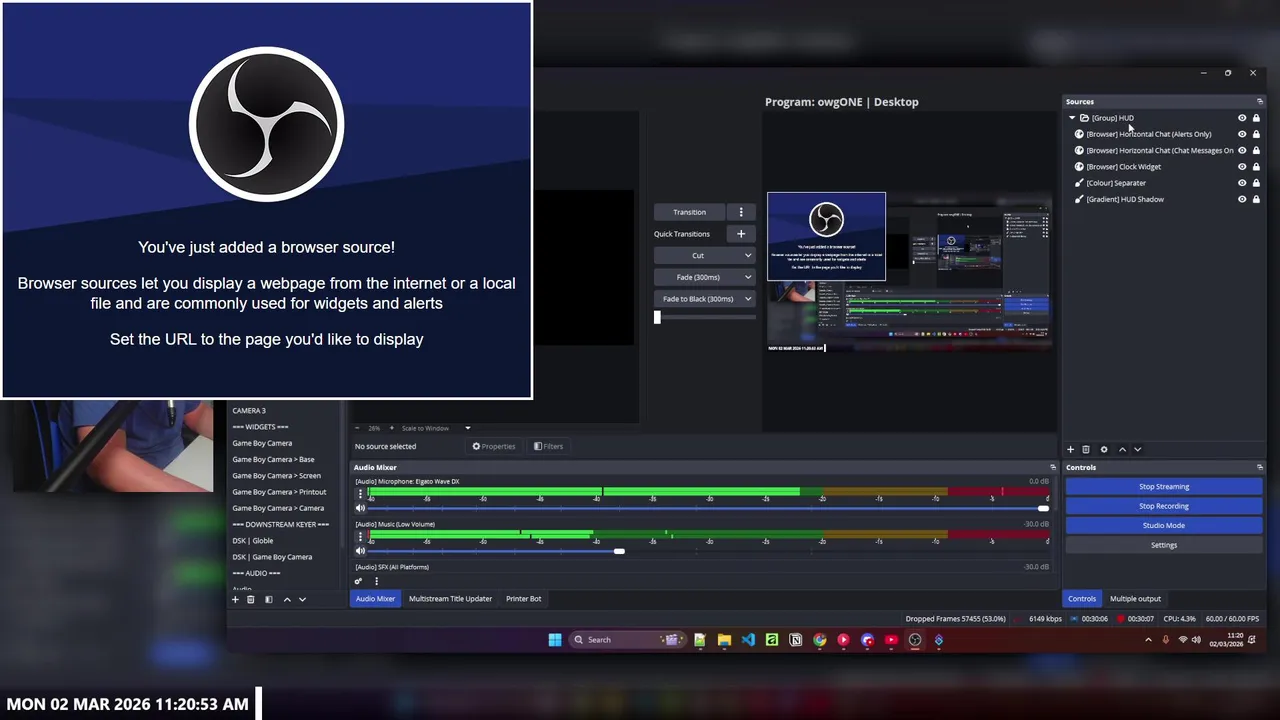Open the browser icon of Clock Widget source

click(x=1079, y=167)
